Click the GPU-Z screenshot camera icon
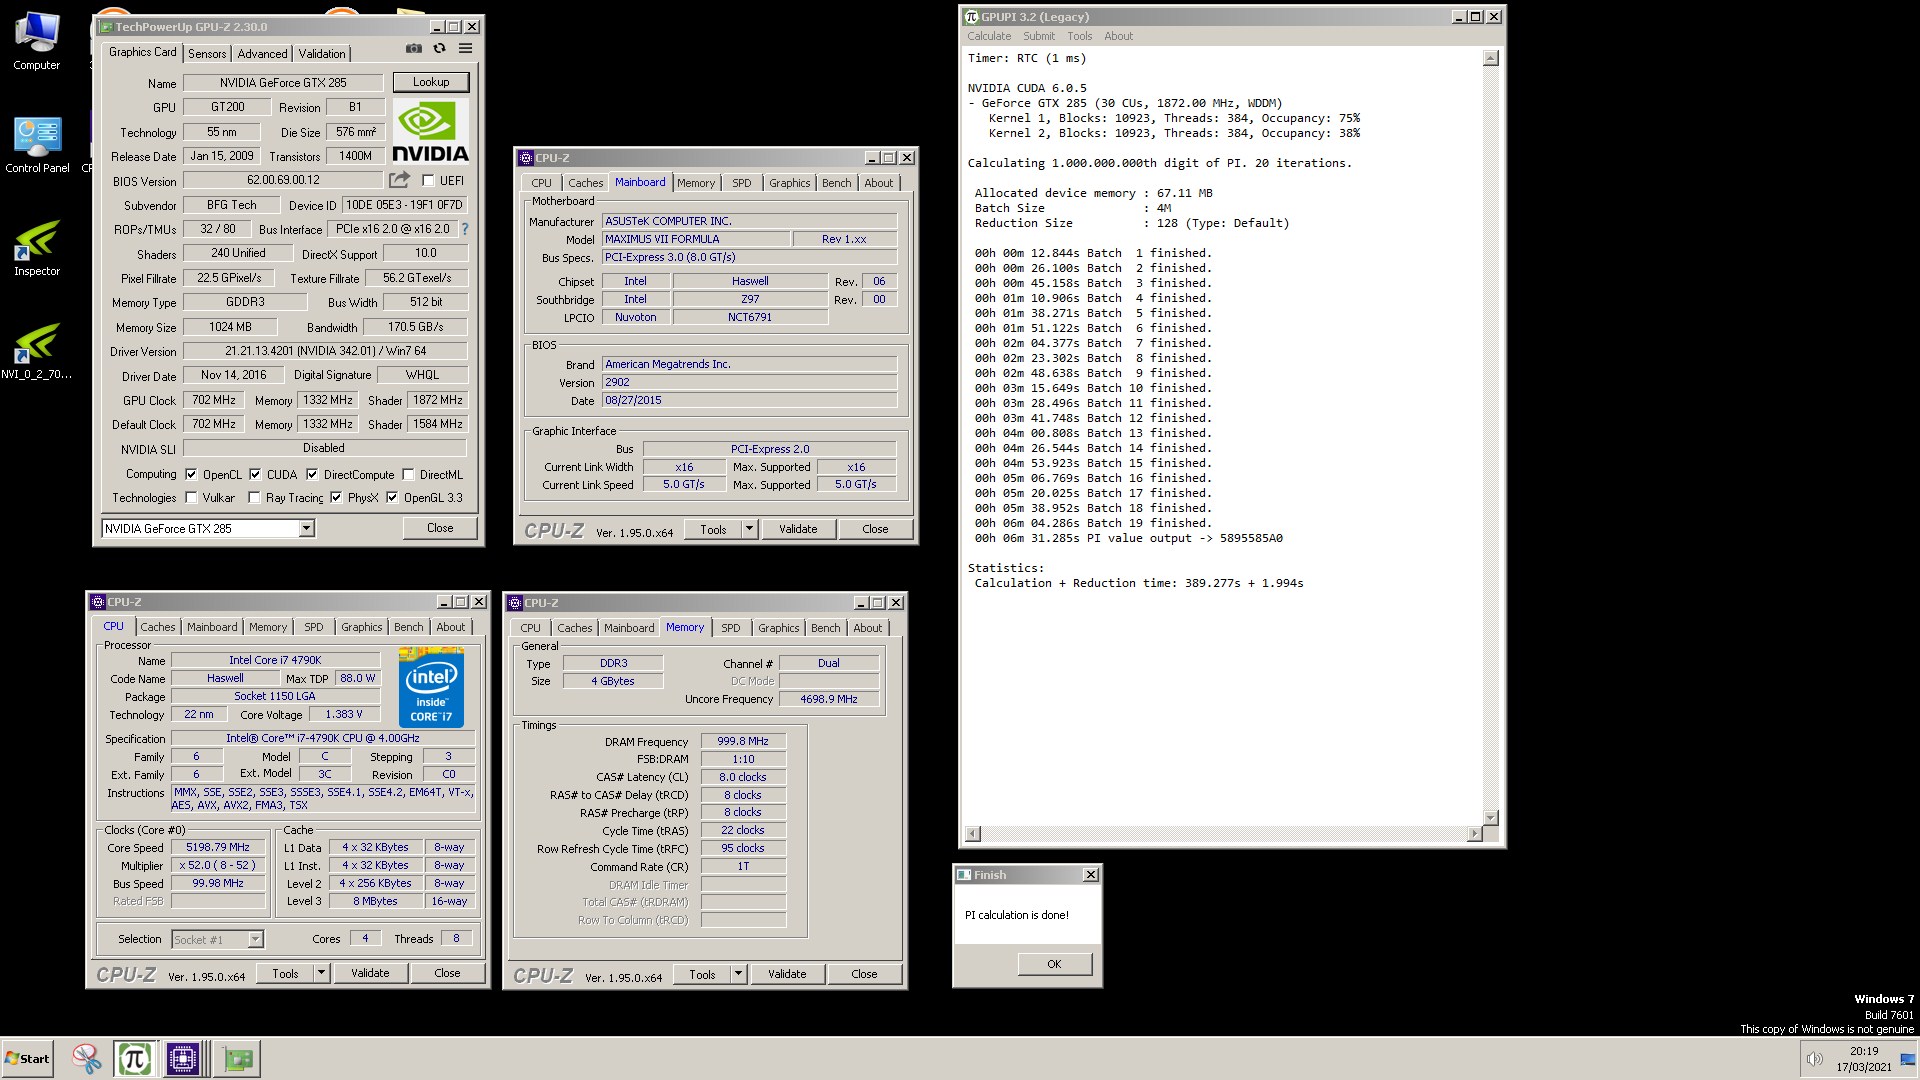 [x=414, y=48]
